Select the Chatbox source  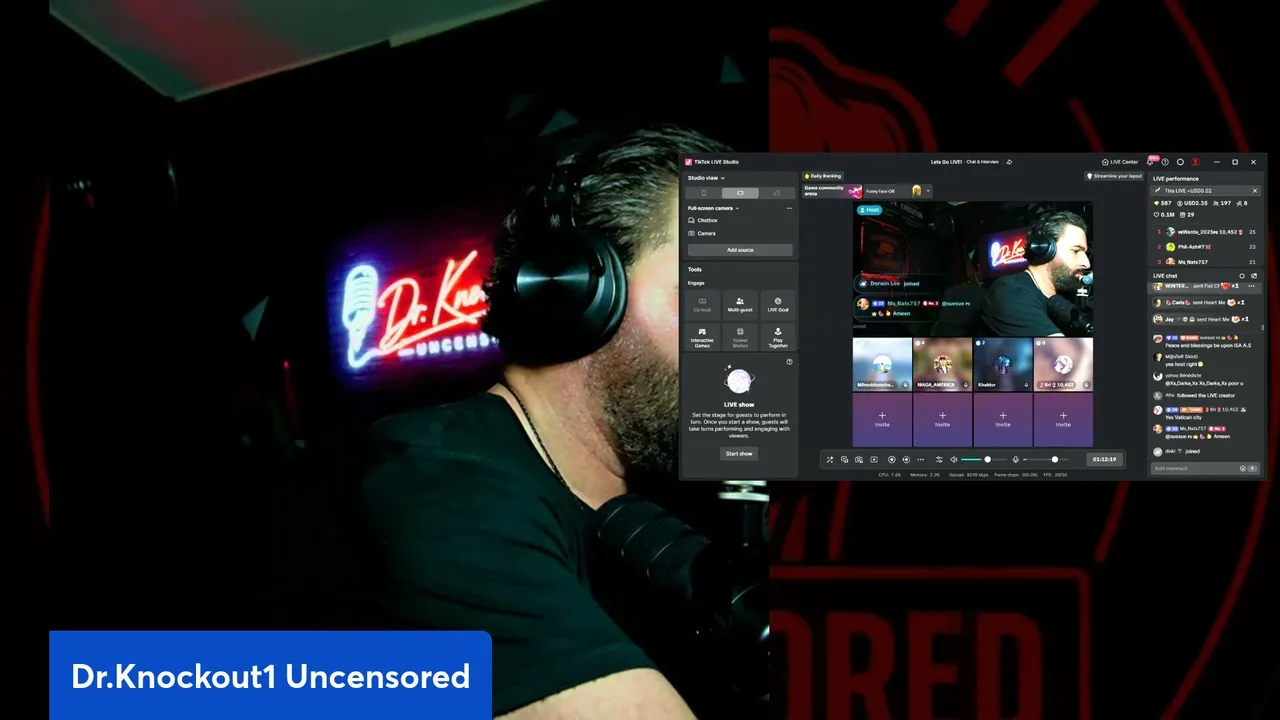707,220
